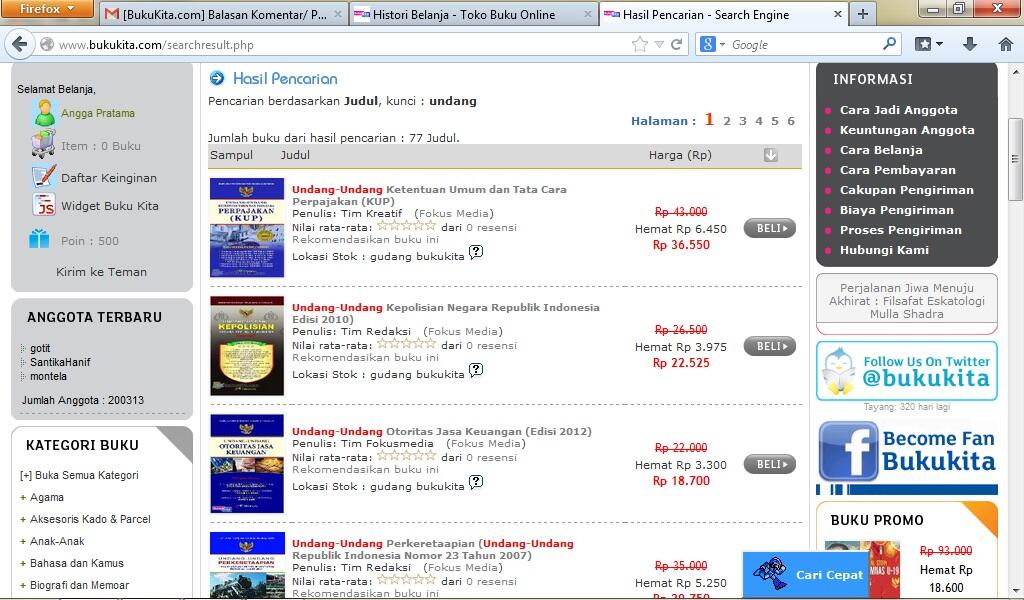Buy the Otoritas Jasa Keuangan book
The height and width of the screenshot is (600, 1024).
tap(769, 464)
